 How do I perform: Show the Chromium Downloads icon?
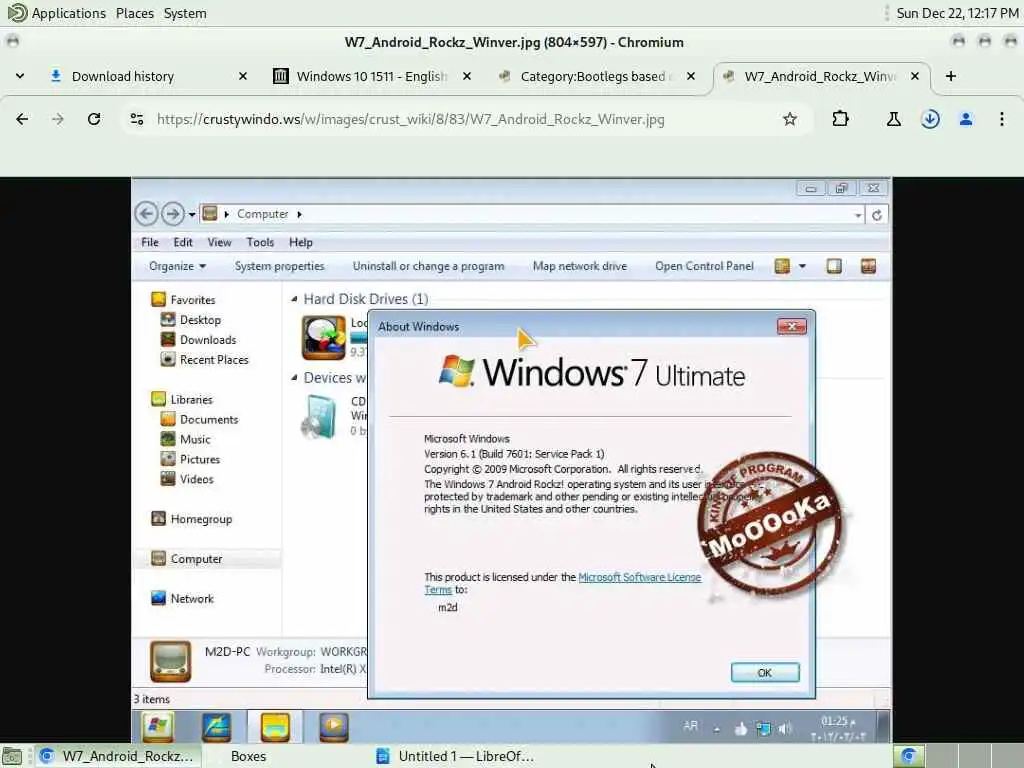(930, 119)
